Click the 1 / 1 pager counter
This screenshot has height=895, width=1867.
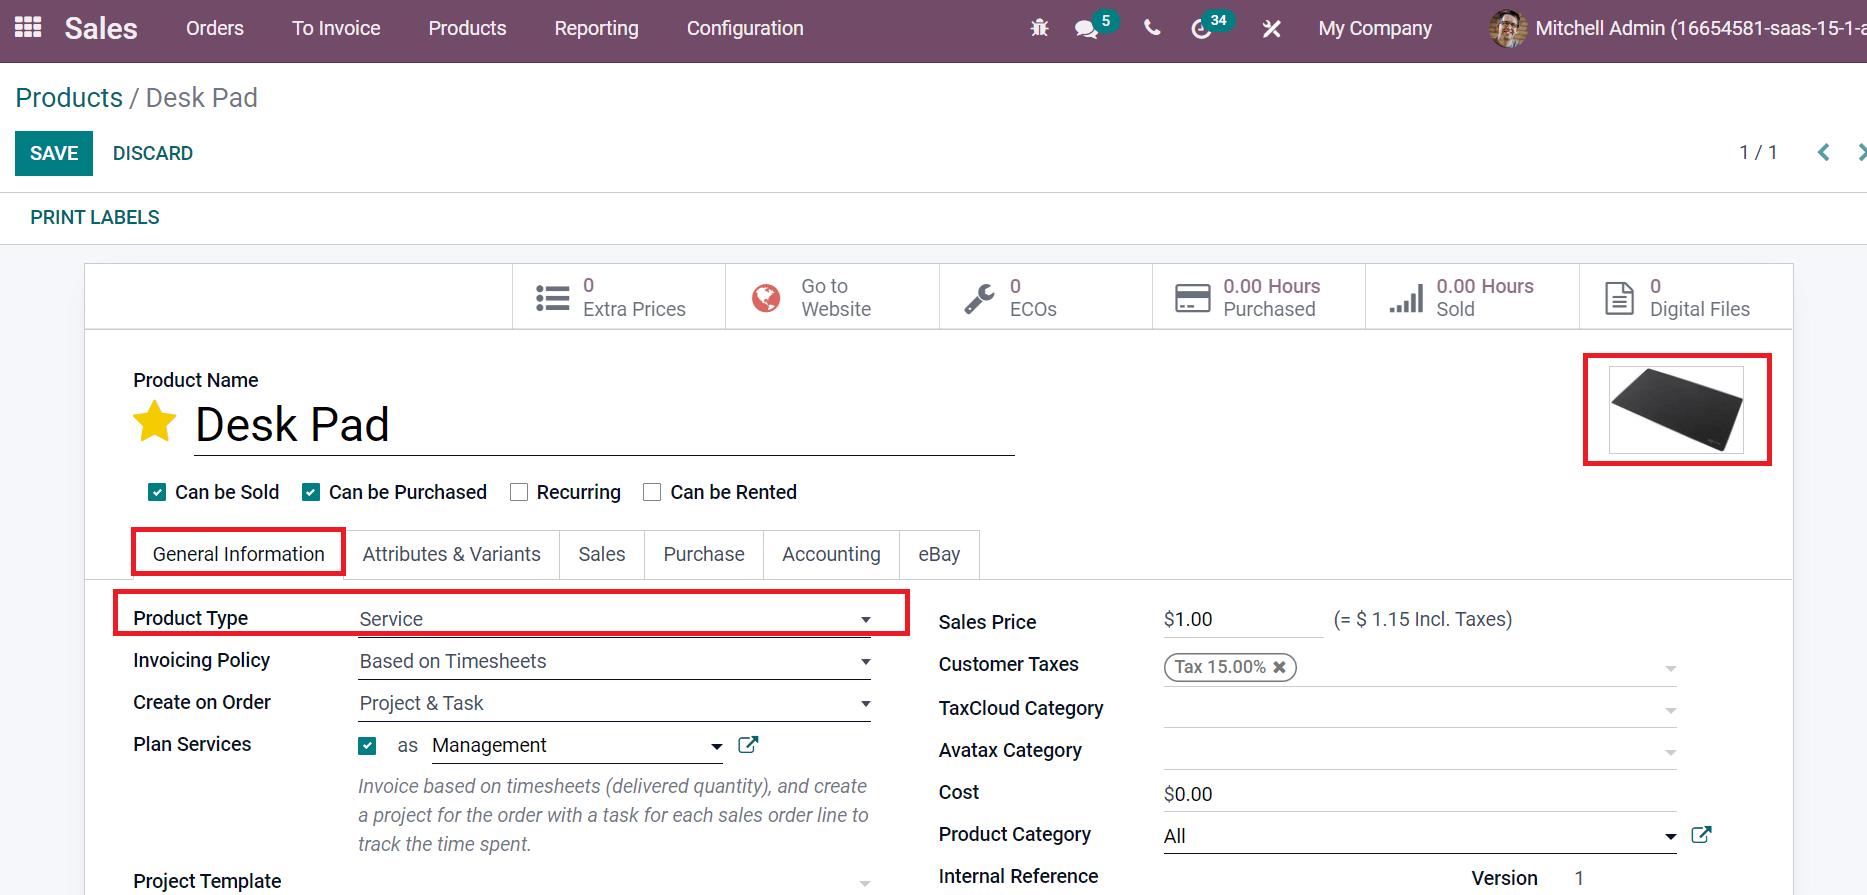pyautogui.click(x=1758, y=152)
